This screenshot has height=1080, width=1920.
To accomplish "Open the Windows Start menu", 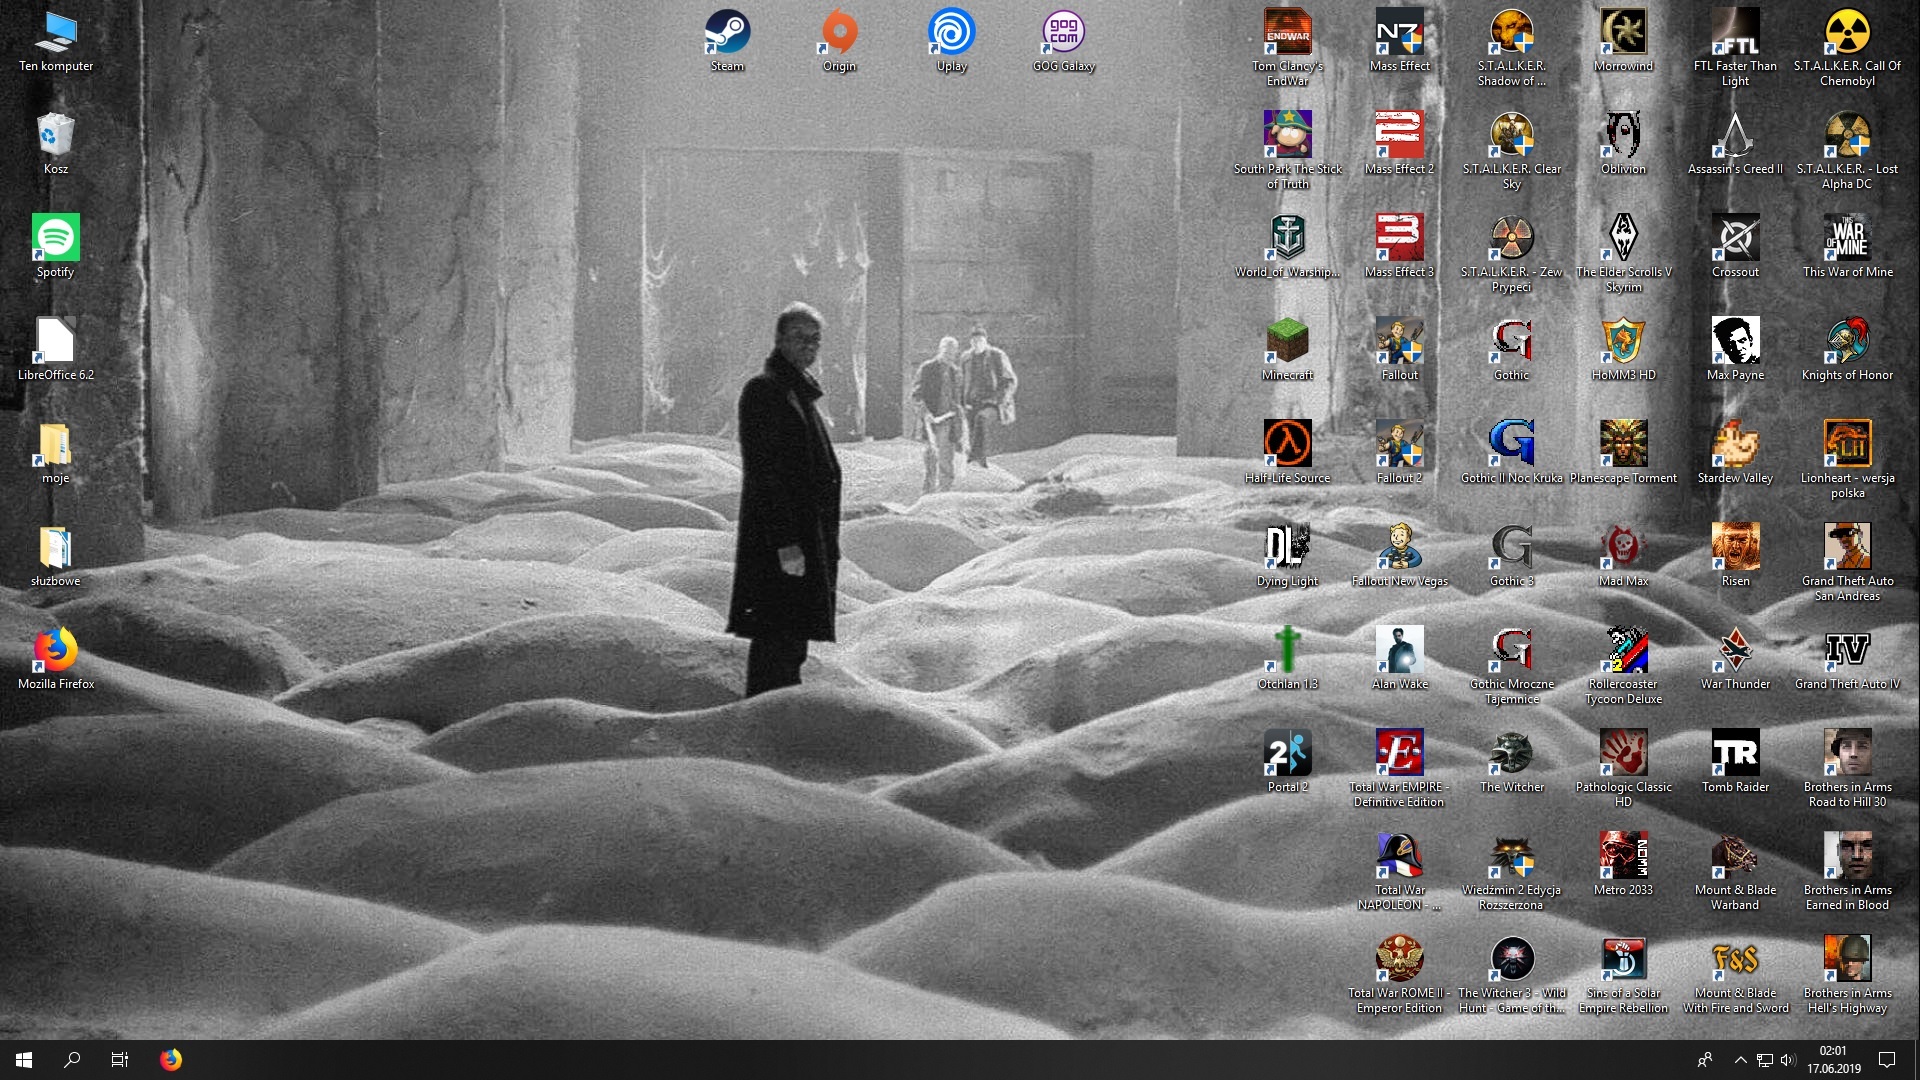I will 24,1060.
